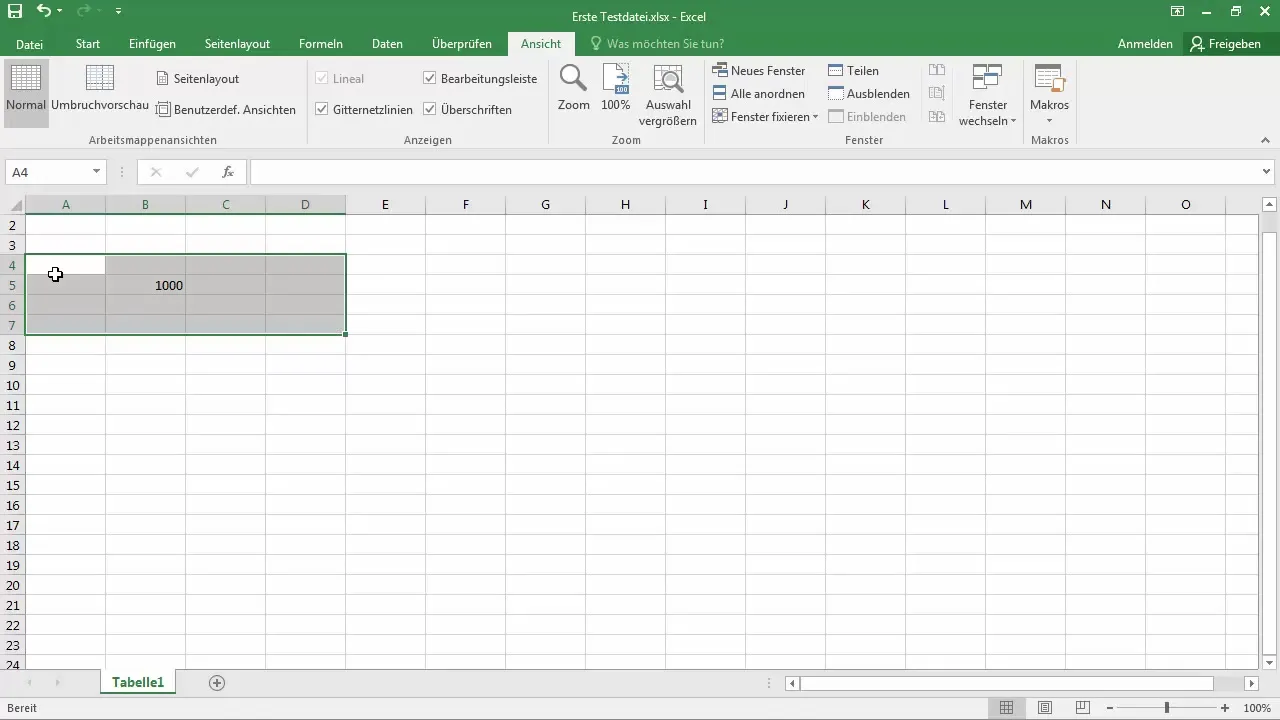Viewport: 1280px width, 720px height.
Task: Select Seitenlayout view button
Action: click(198, 78)
